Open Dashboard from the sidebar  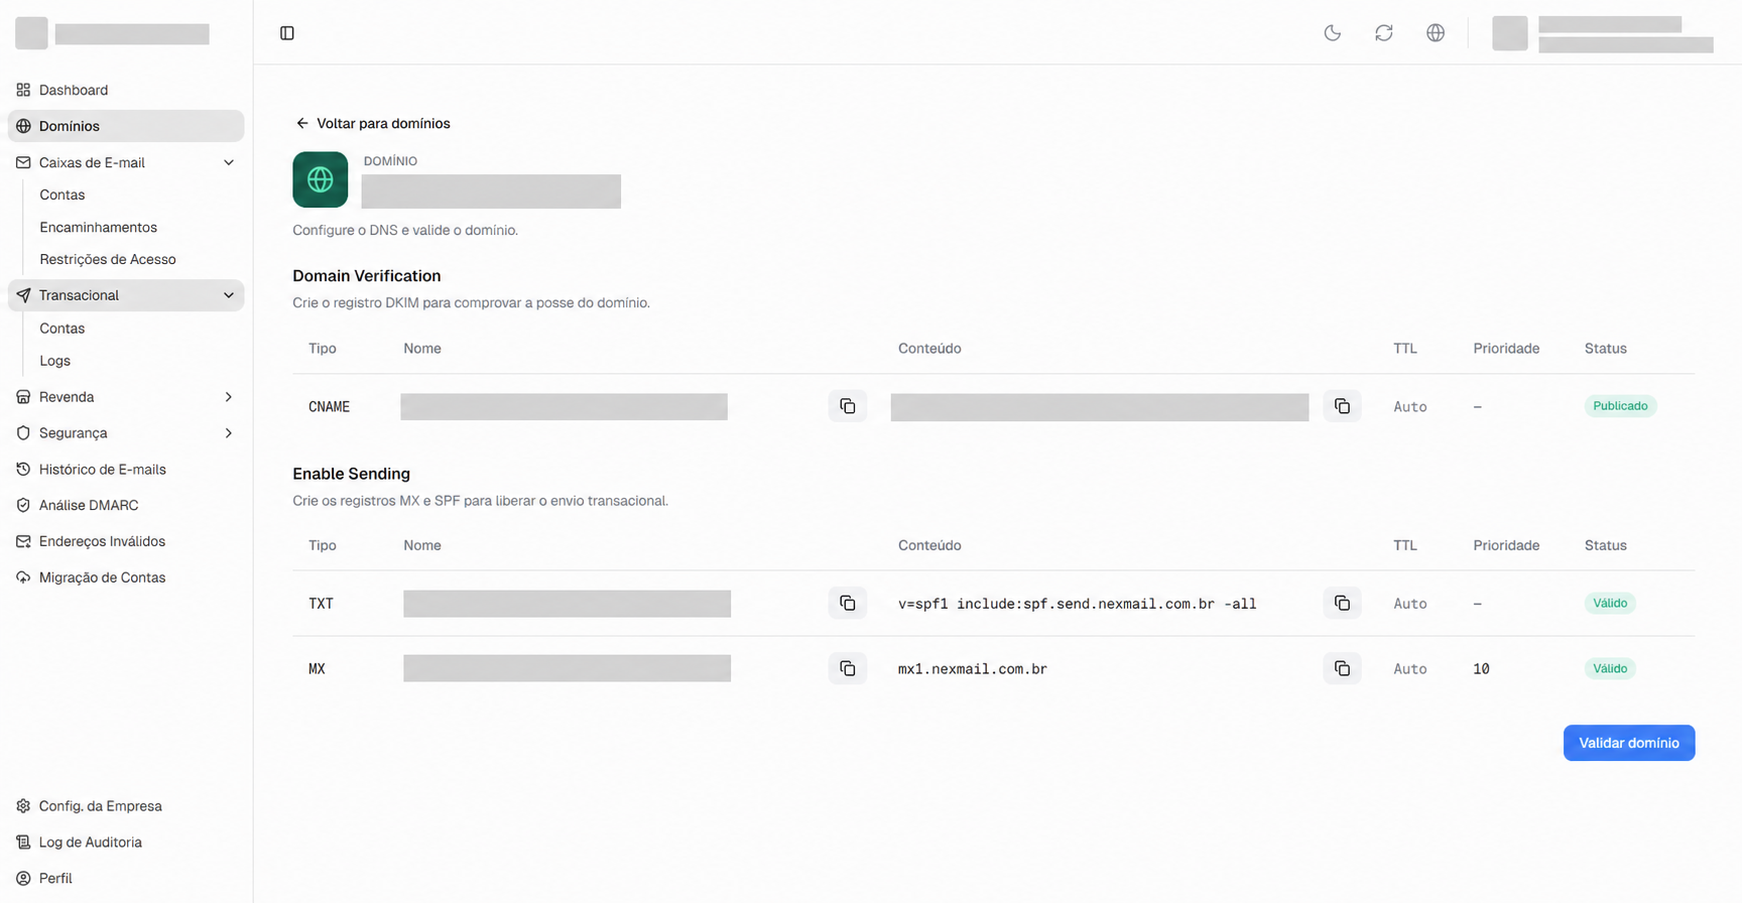pos(126,90)
